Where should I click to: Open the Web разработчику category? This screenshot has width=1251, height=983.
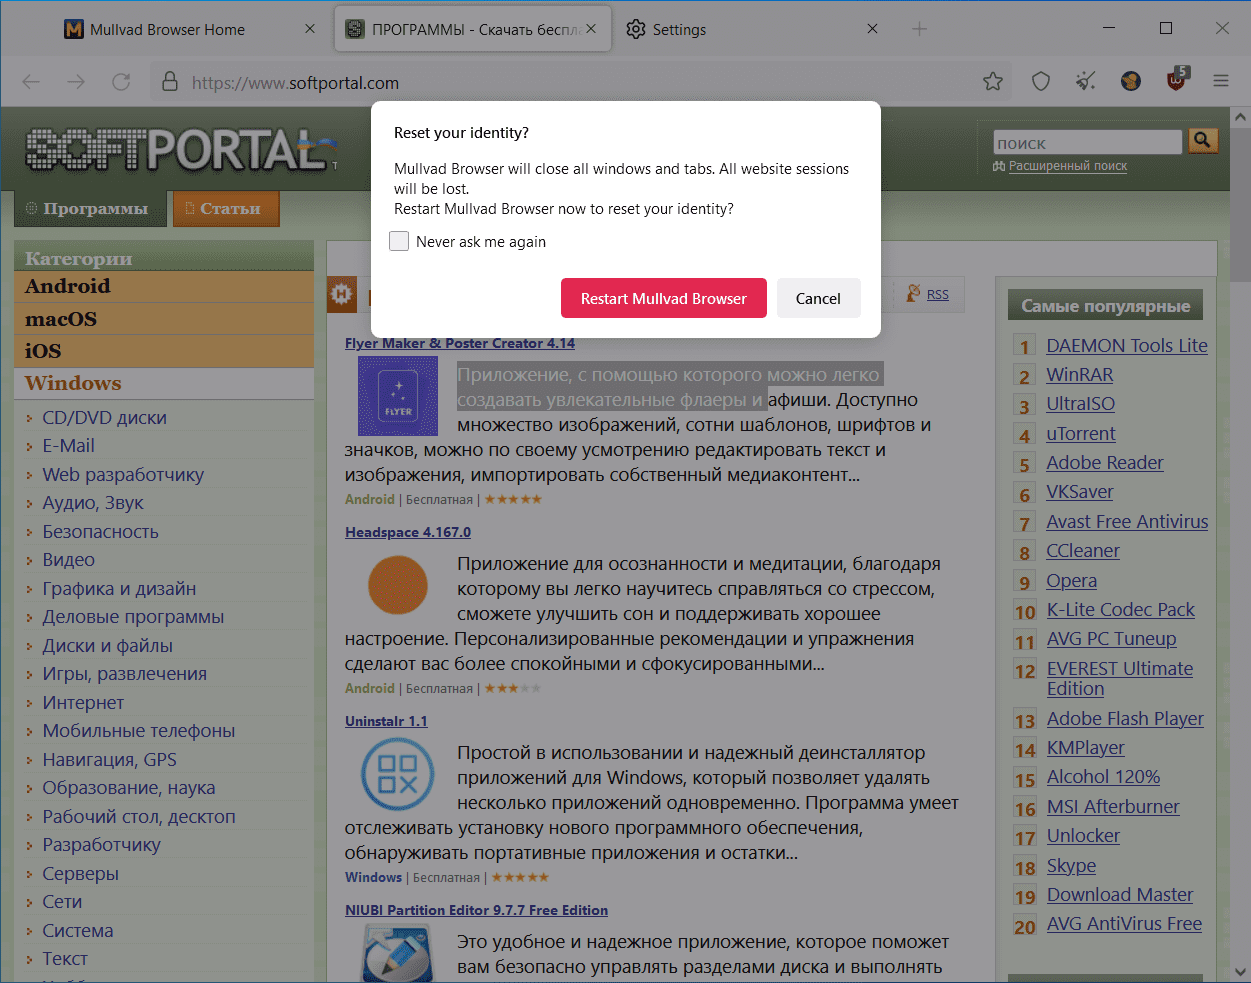coord(123,474)
